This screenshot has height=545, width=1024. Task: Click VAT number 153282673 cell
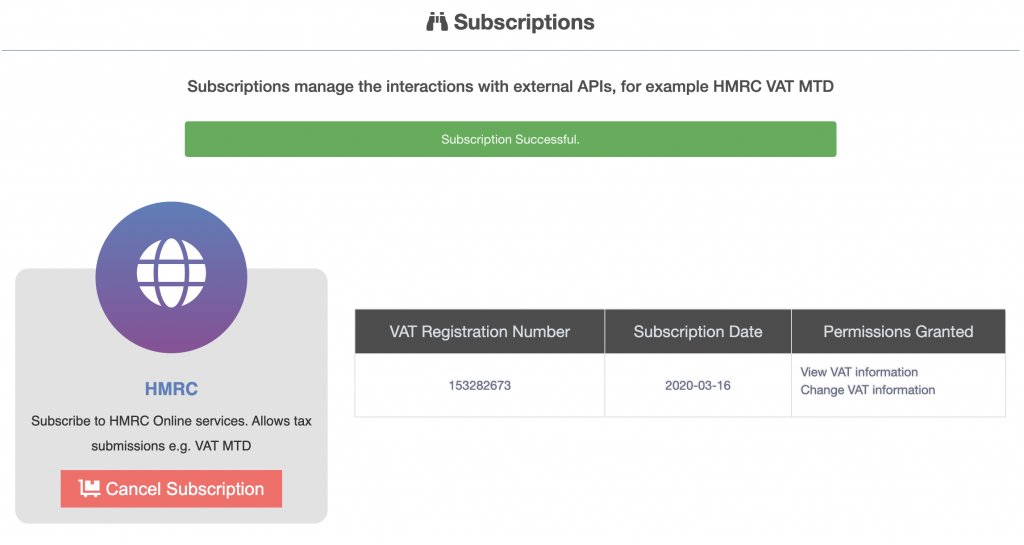click(x=479, y=385)
